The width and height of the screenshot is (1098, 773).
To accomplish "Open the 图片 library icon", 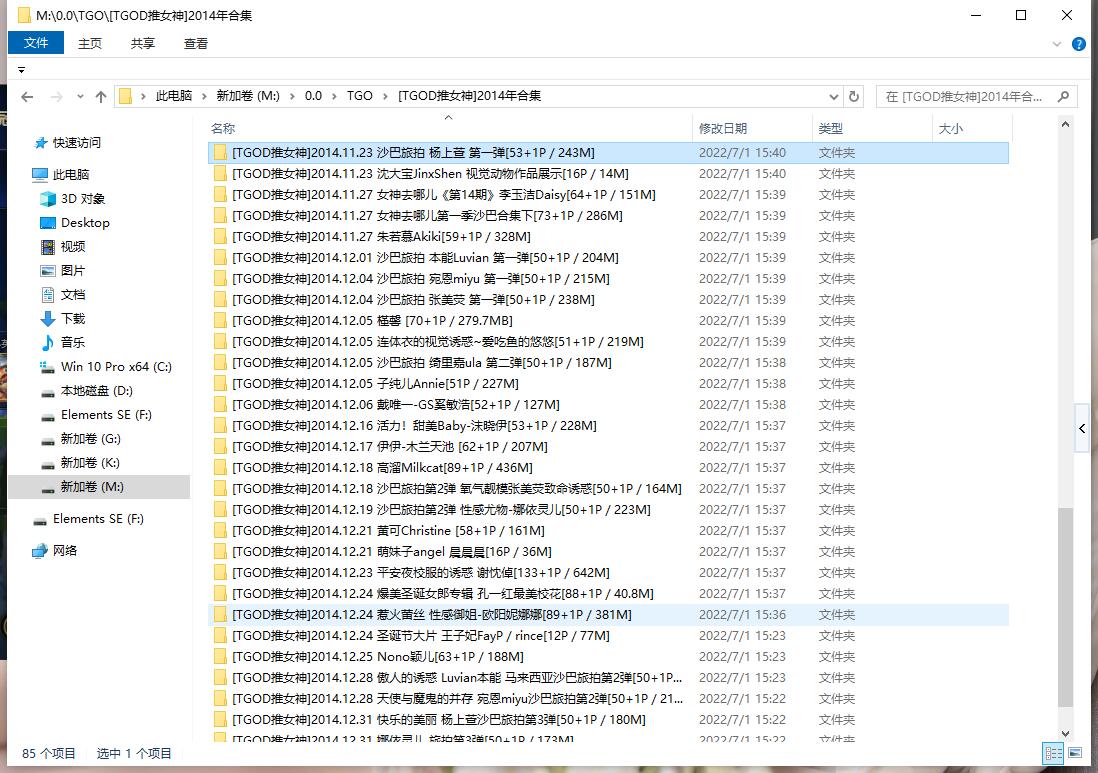I will pyautogui.click(x=48, y=270).
